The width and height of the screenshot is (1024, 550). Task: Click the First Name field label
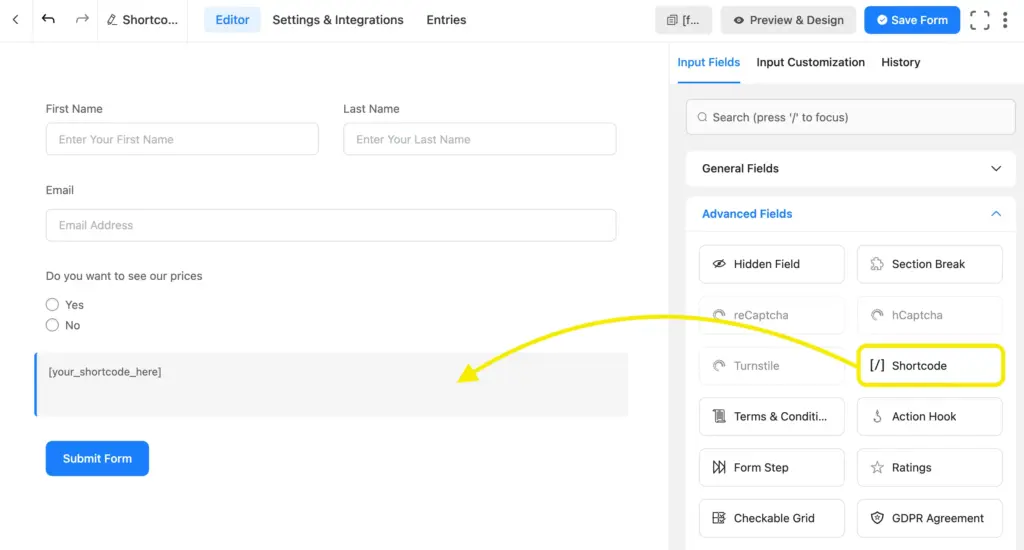pos(74,109)
